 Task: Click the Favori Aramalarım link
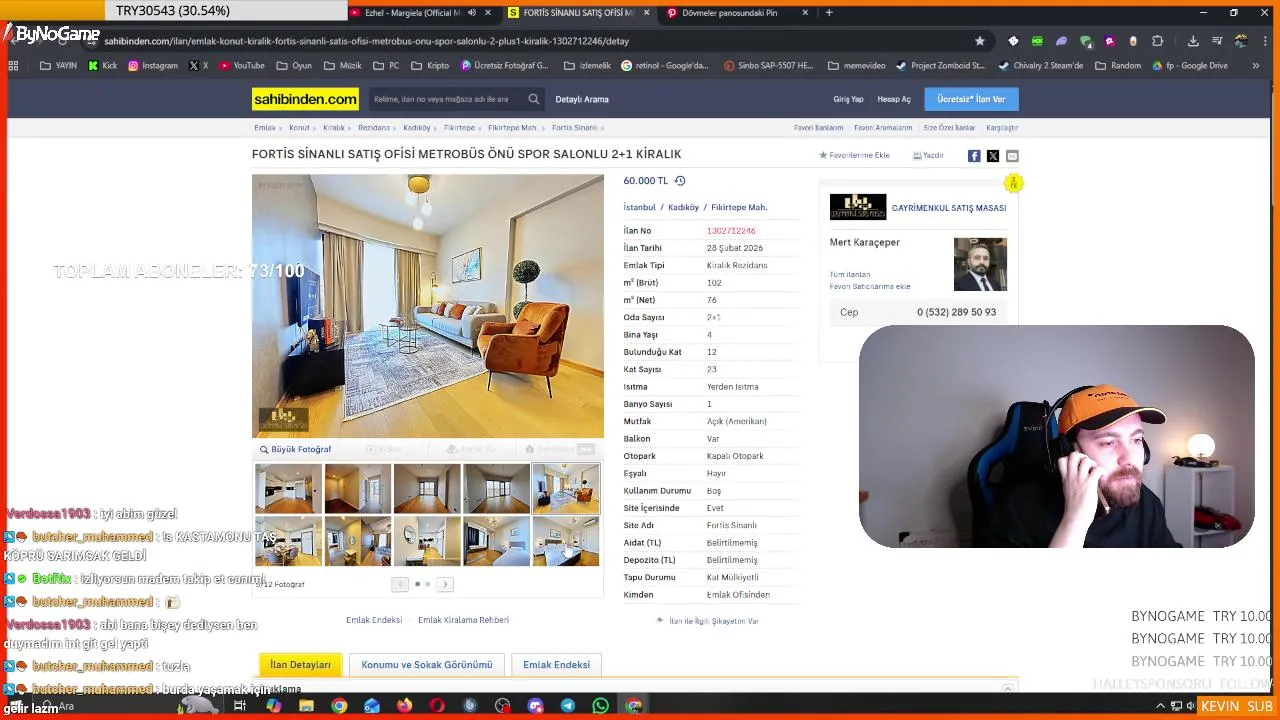pos(883,128)
